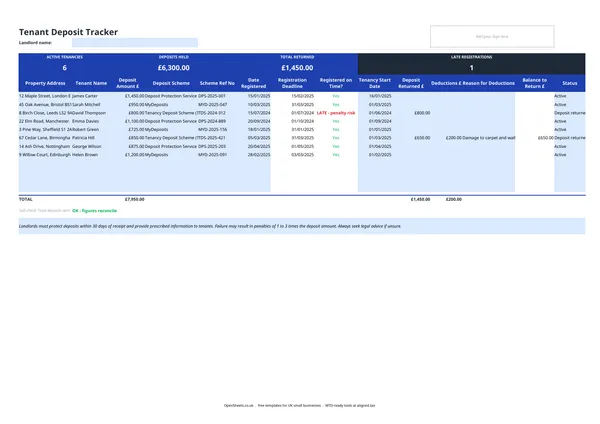Click the 'Status' column header
The image size is (600, 424).
coord(569,83)
